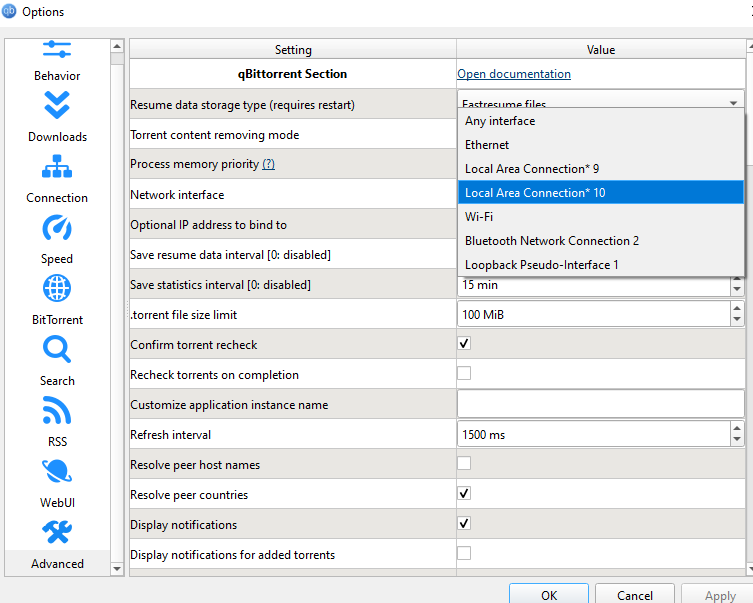Open the Connection settings icon

click(x=57, y=166)
